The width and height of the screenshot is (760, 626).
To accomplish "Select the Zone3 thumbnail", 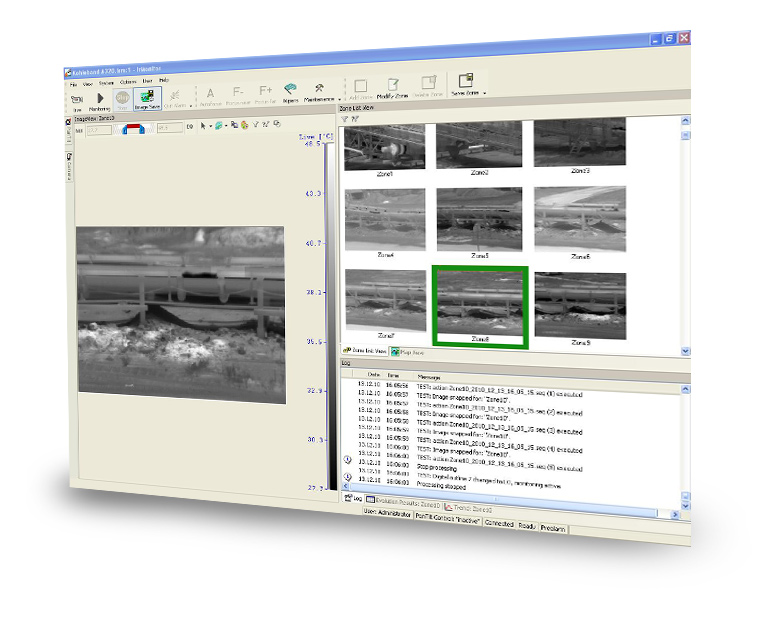I will 580,143.
